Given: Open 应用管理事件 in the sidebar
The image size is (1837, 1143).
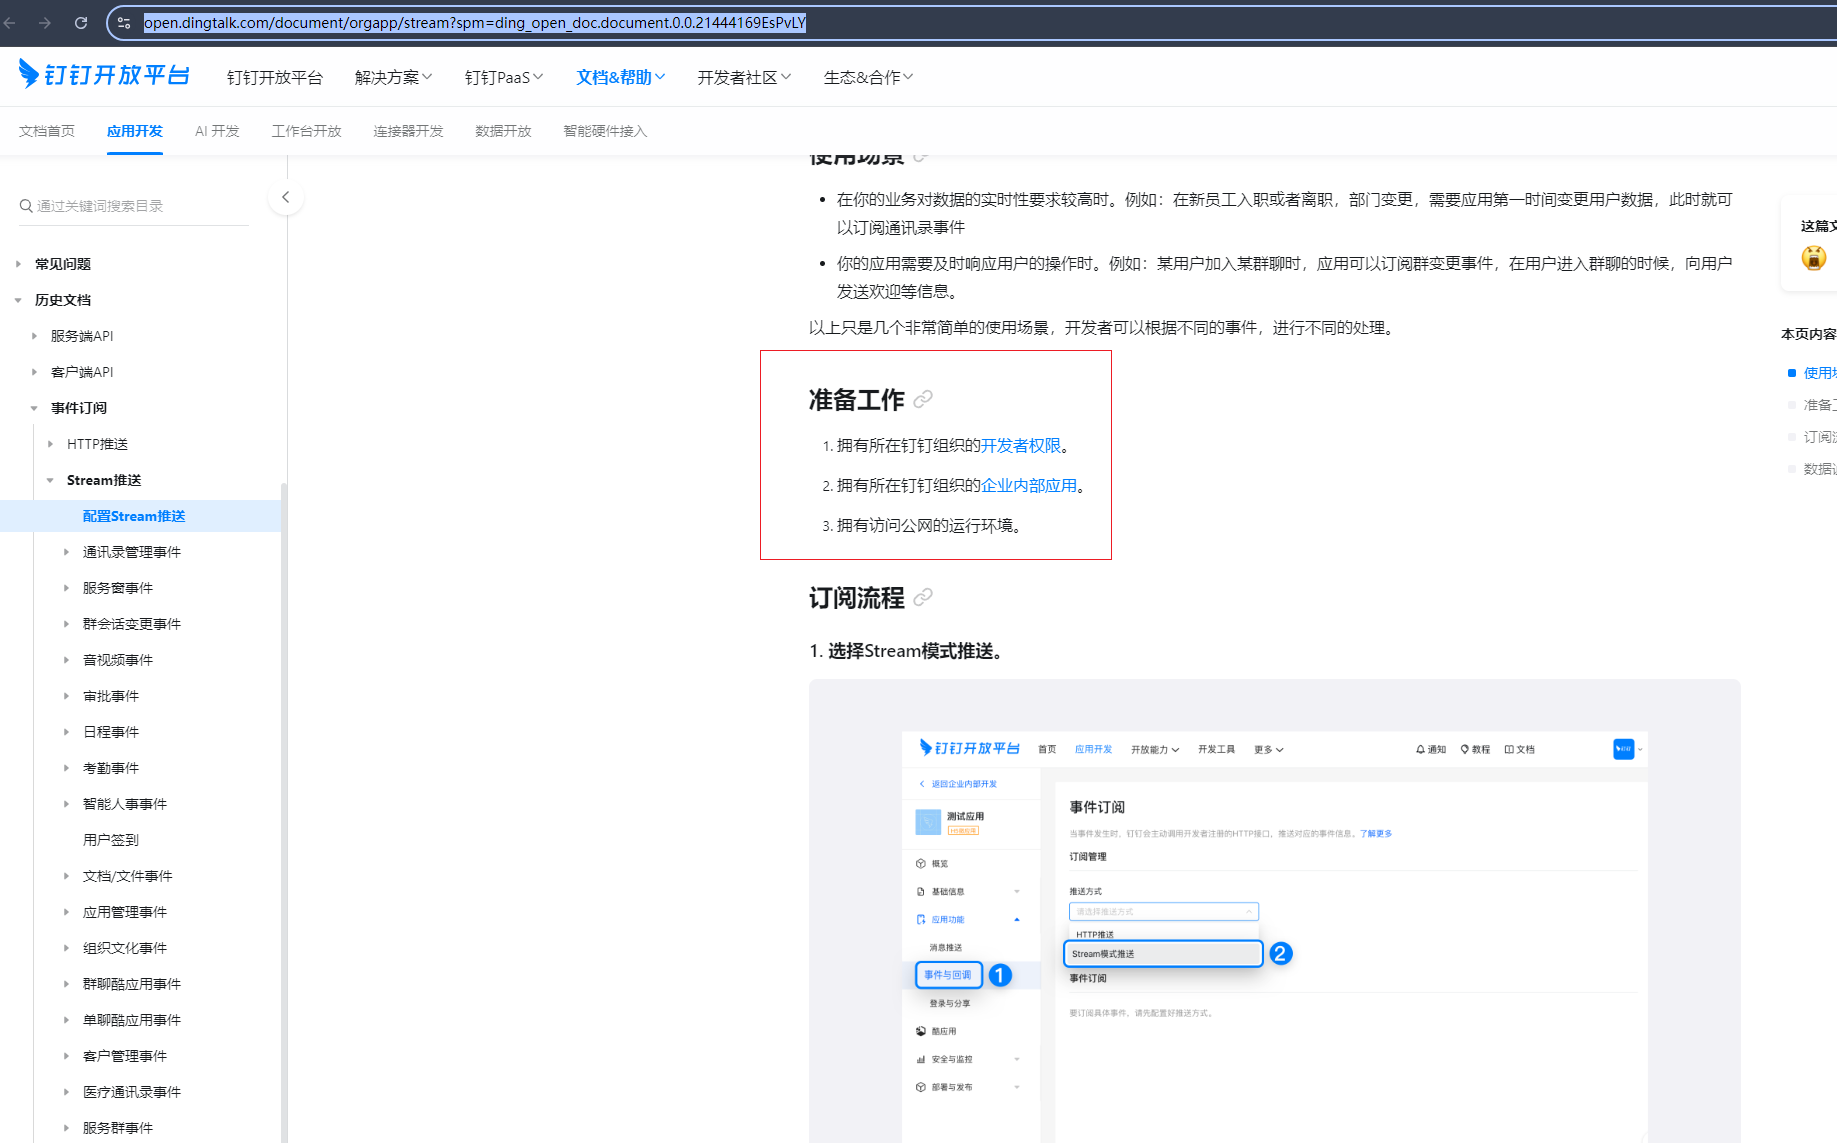Looking at the screenshot, I should 125,912.
